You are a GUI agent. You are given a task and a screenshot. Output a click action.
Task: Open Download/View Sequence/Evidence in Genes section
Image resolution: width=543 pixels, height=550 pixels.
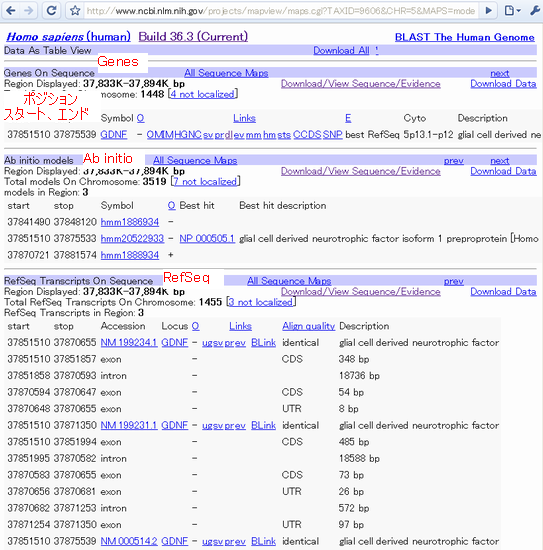point(361,83)
